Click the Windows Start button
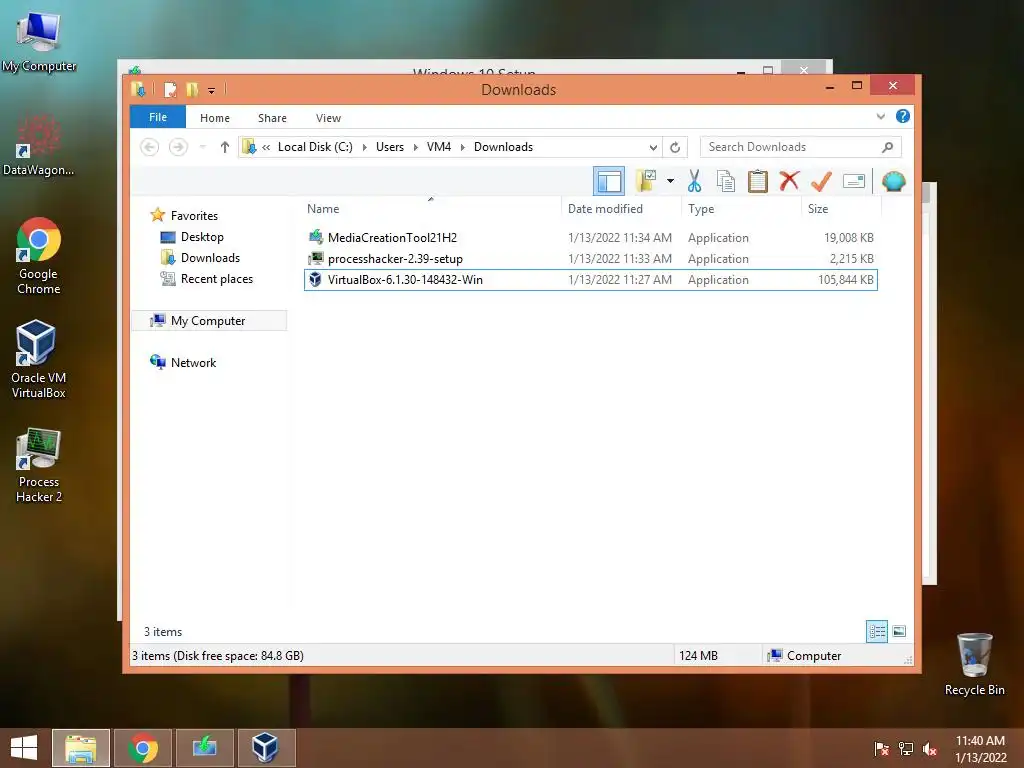This screenshot has width=1024, height=768. pyautogui.click(x=24, y=748)
